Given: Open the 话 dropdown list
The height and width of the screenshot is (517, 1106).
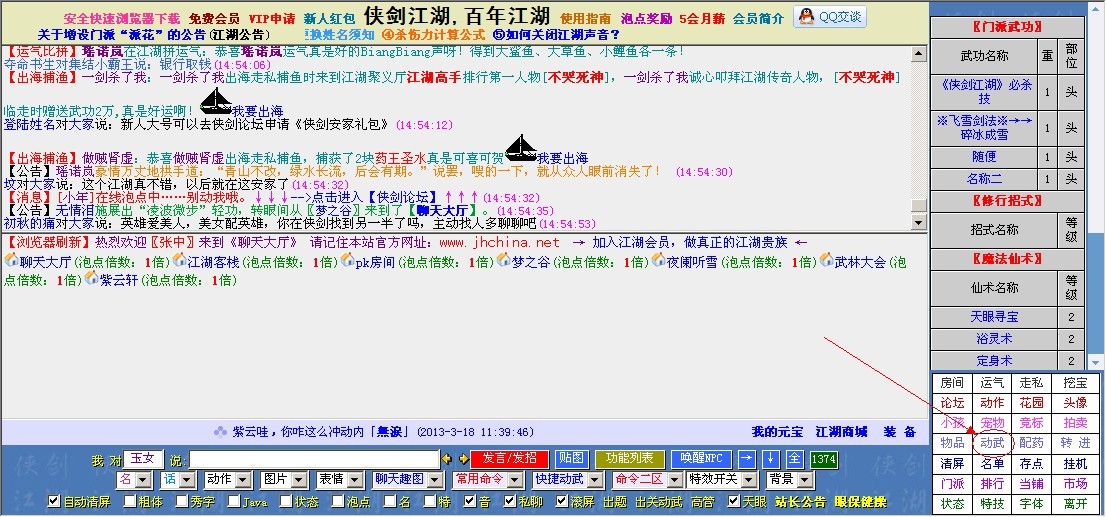Looking at the screenshot, I should click(x=177, y=480).
